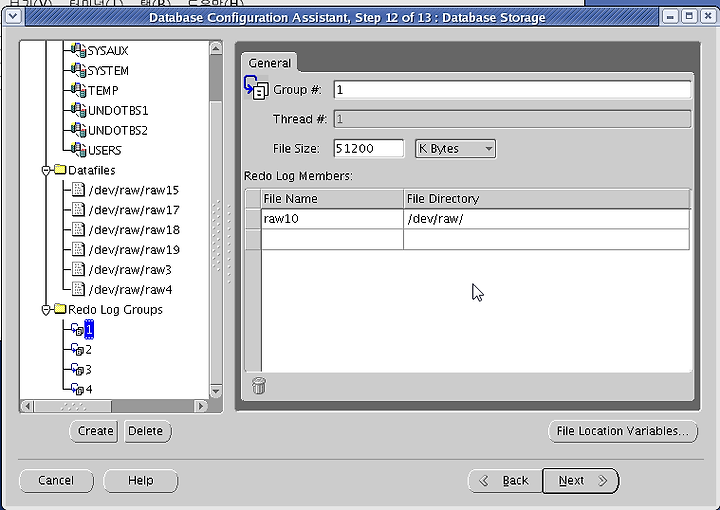Click the /dev/raw/raw15 datafile icon
Image resolution: width=720 pixels, height=510 pixels.
coord(79,189)
